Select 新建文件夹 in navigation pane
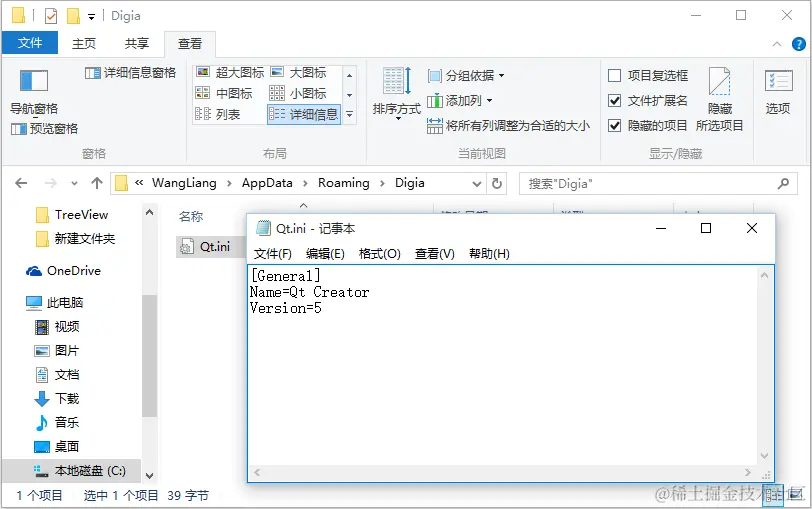 coord(75,239)
